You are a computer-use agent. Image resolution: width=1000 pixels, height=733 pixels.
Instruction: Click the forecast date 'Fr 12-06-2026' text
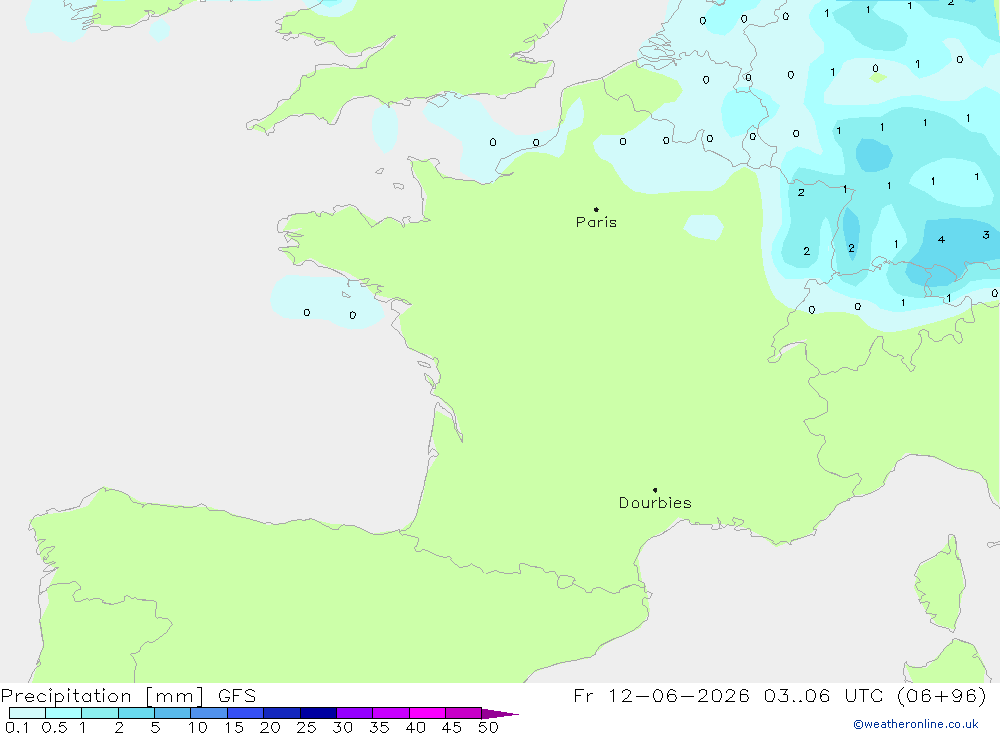tap(661, 696)
